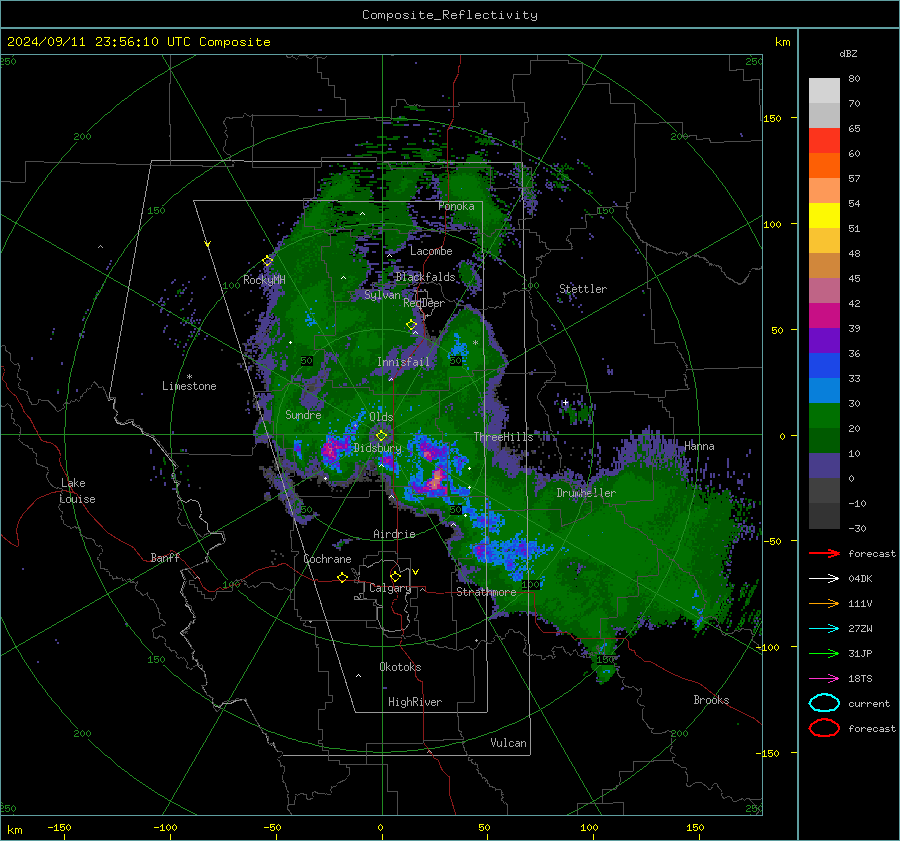Click the asterisk marker above Limestone
The height and width of the screenshot is (841, 900).
click(189, 377)
